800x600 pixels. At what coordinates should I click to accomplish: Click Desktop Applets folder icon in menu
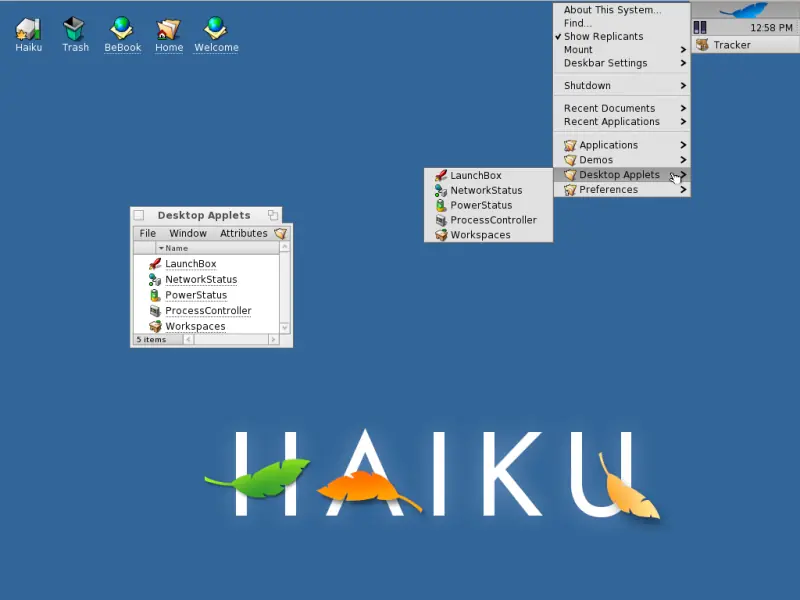(x=570, y=175)
